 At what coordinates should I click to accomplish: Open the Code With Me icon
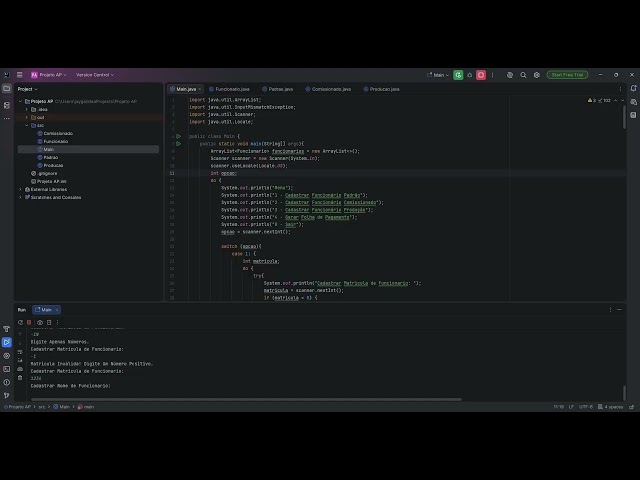(x=510, y=75)
